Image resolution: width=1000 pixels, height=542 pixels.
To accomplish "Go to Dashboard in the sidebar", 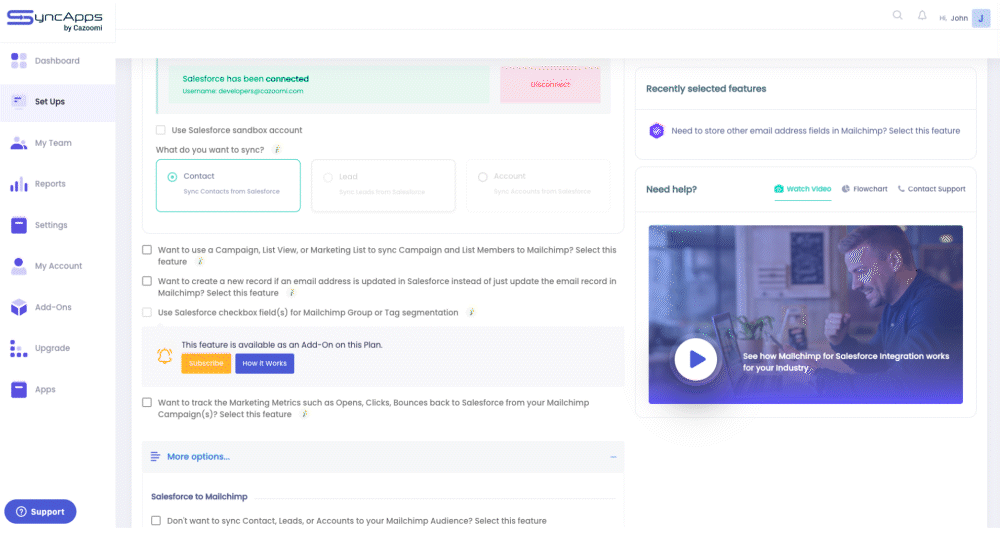I will [x=57, y=61].
